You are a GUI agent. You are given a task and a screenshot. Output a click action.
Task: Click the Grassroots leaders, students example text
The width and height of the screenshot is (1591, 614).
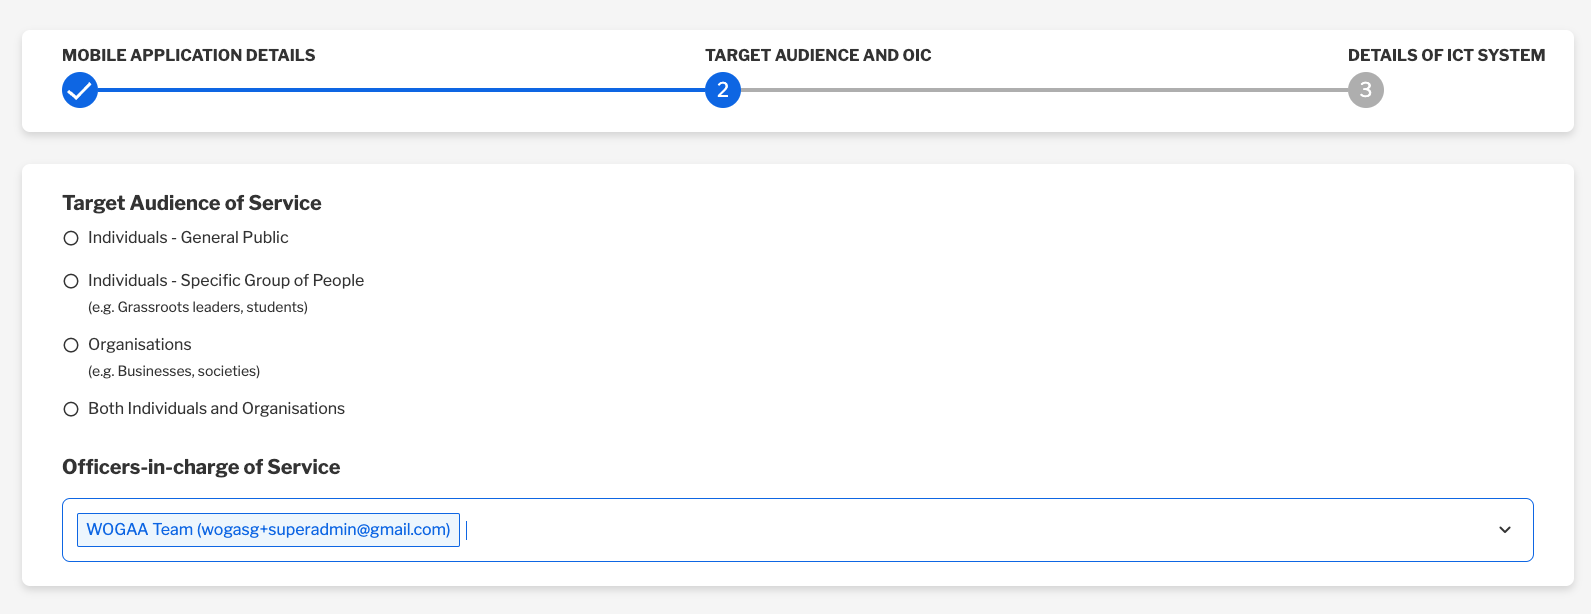[x=198, y=307]
